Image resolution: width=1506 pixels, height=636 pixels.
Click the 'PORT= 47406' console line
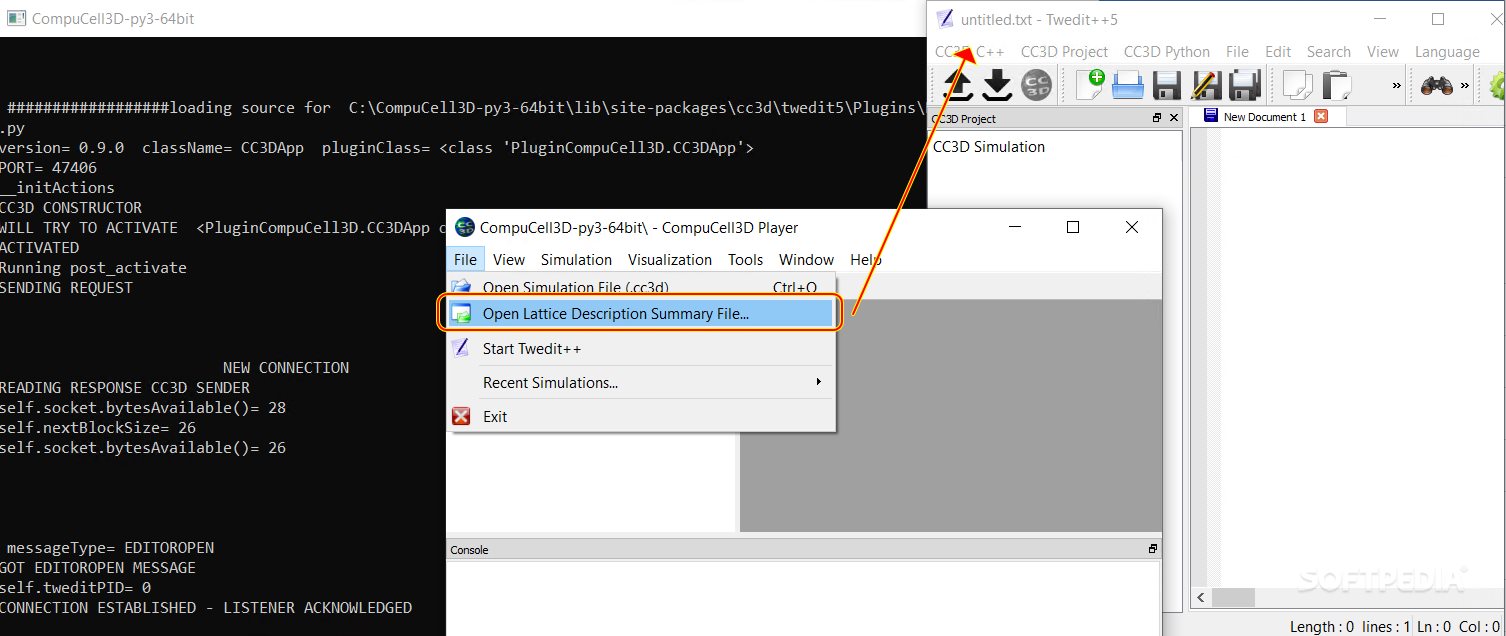[49, 168]
